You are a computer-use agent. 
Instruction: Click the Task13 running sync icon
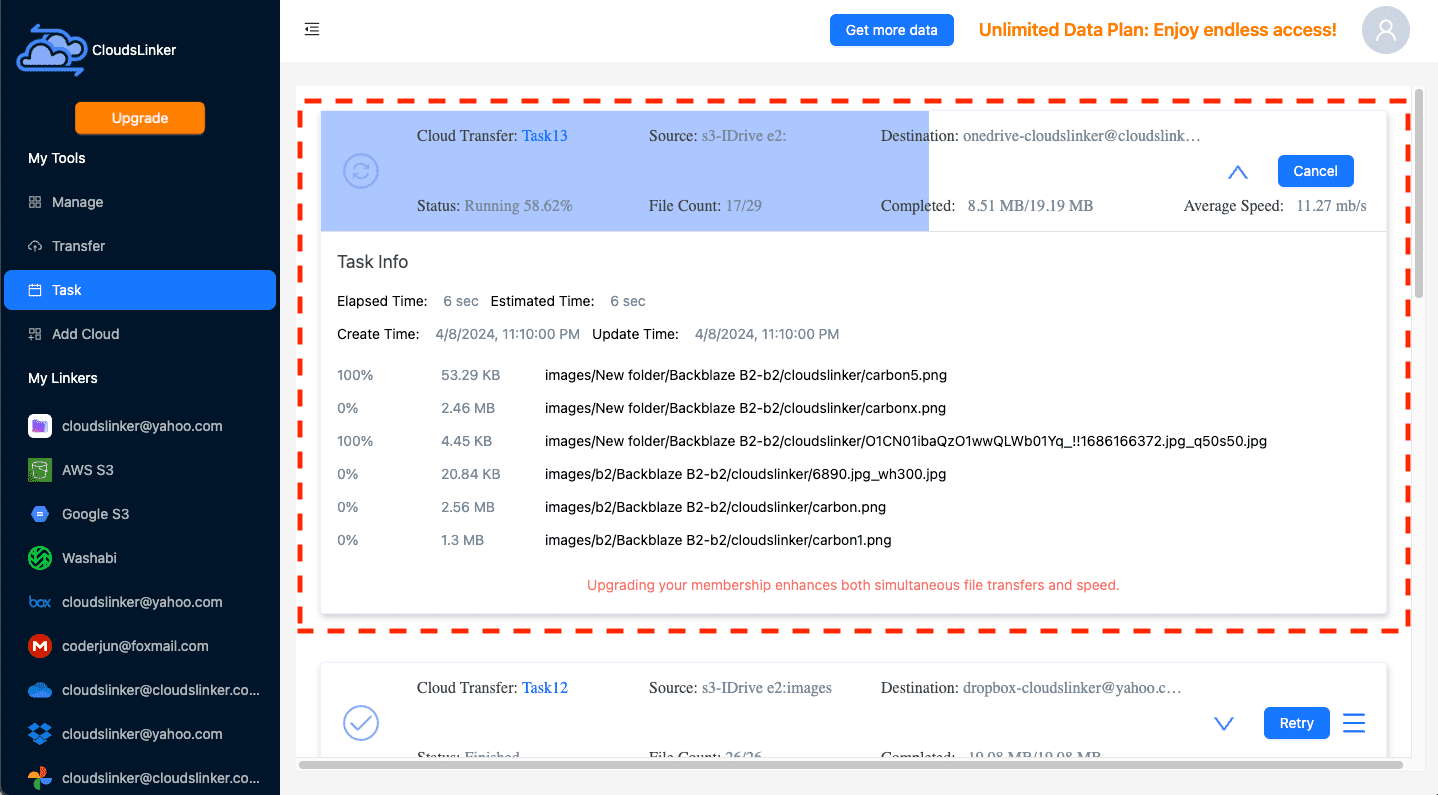[361, 171]
